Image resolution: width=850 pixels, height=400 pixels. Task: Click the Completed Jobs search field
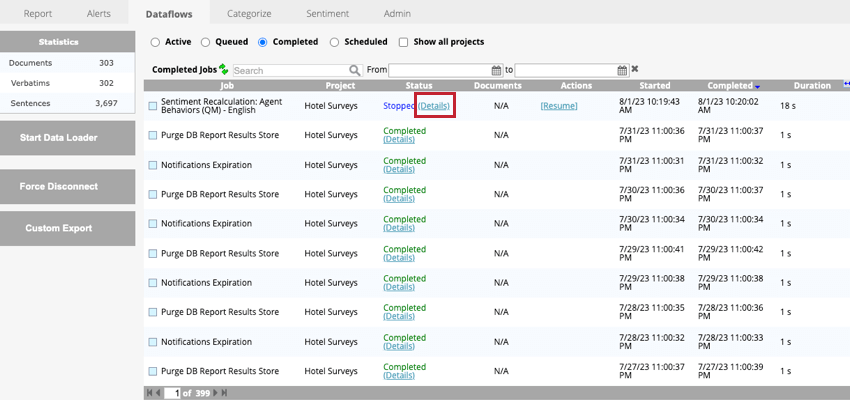[290, 71]
